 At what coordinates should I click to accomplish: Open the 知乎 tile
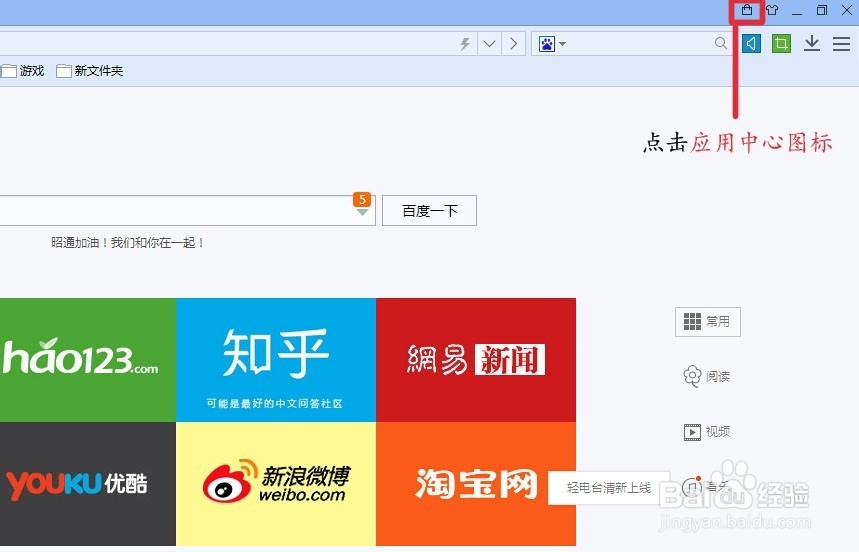276,360
